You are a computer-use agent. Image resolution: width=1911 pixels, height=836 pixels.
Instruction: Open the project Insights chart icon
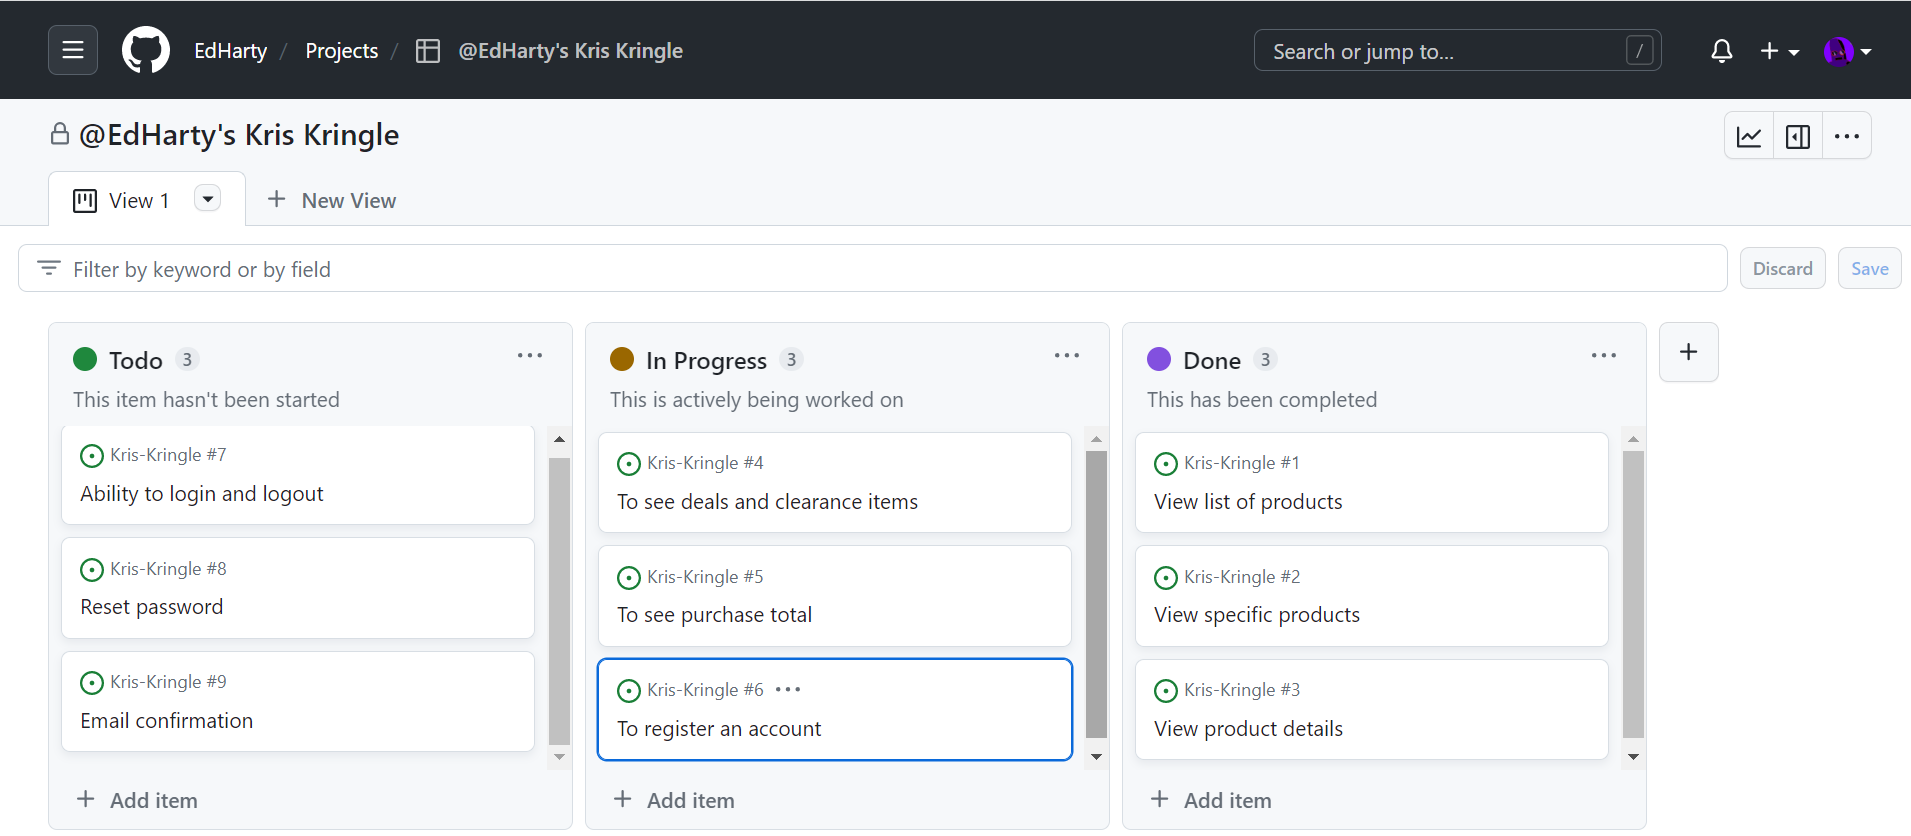[1749, 136]
